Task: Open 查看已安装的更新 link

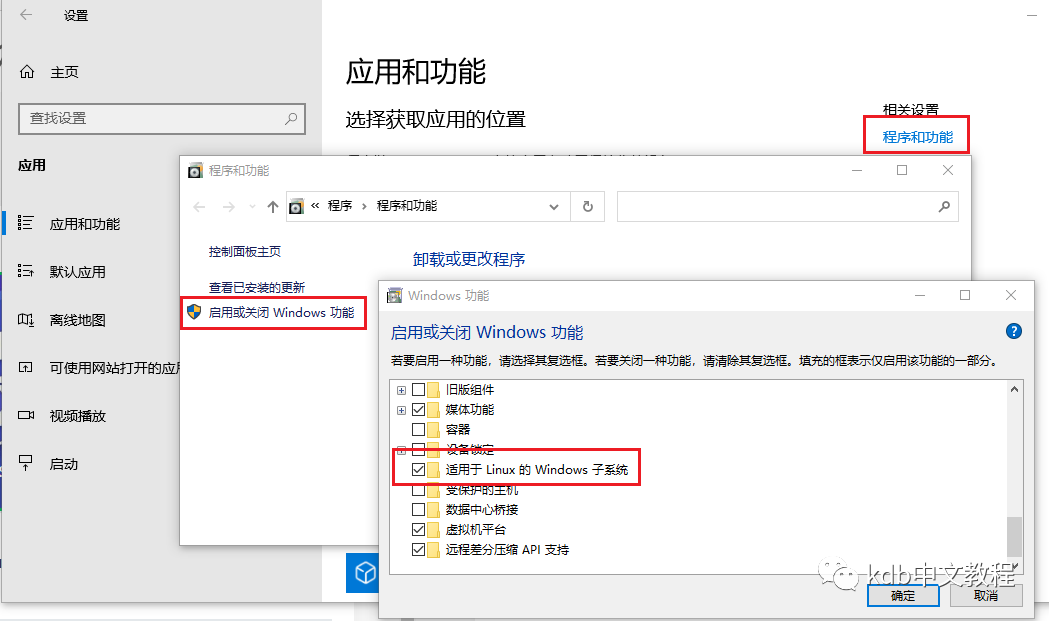Action: [x=257, y=288]
